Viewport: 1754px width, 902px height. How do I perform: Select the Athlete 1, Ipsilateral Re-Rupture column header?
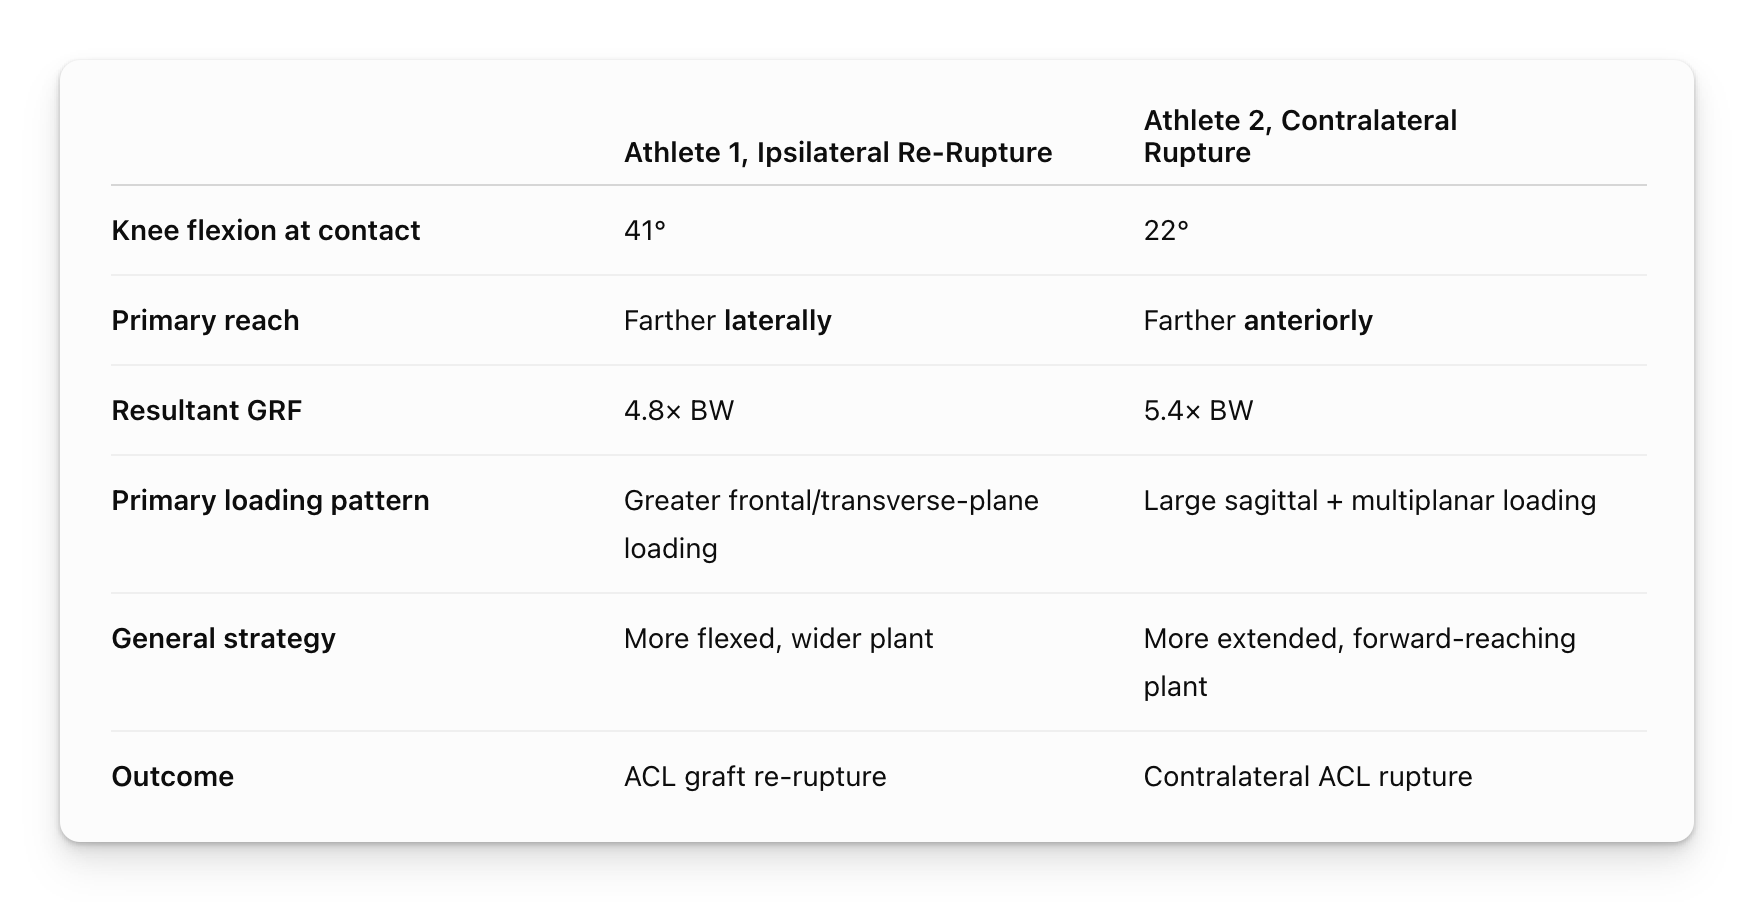pos(838,152)
